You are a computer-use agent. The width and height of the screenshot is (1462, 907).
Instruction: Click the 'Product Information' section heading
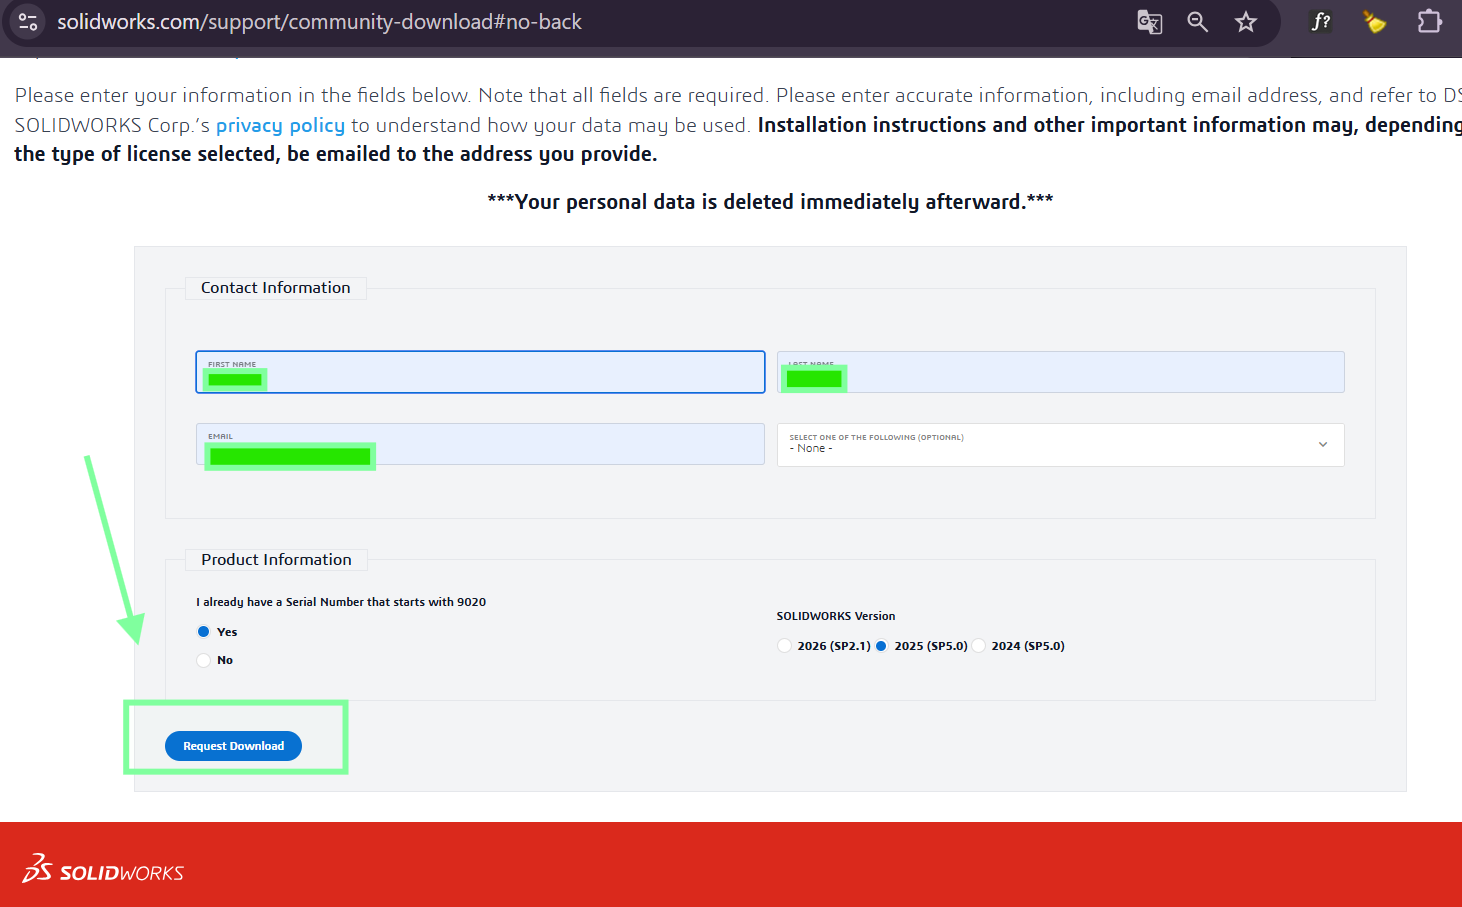[x=276, y=560]
